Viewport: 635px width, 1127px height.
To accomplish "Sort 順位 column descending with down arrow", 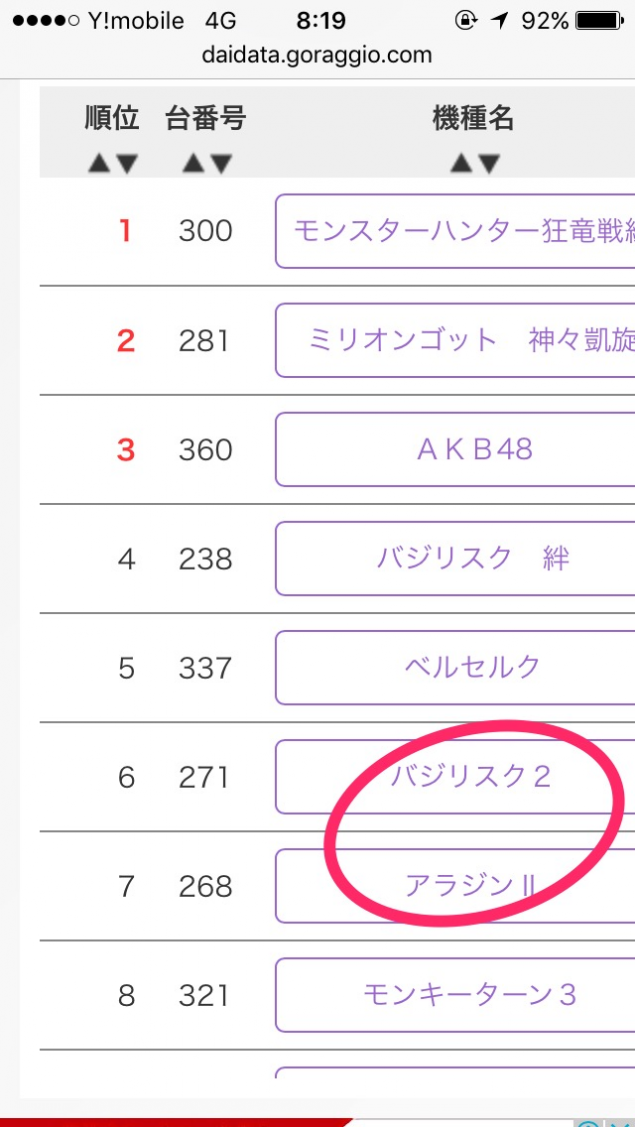I will click(x=127, y=165).
